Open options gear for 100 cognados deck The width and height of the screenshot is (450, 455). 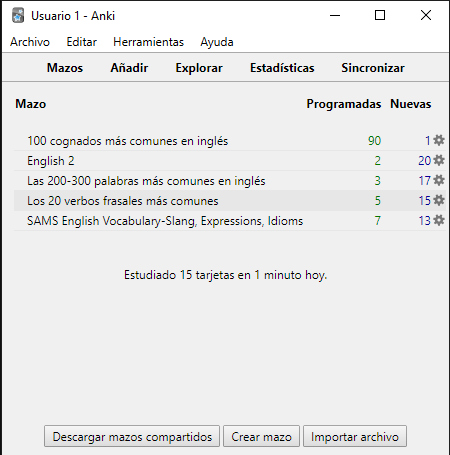tap(439, 140)
